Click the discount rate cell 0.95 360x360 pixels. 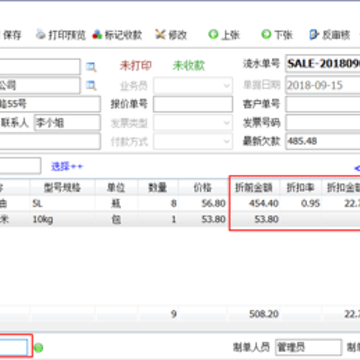click(x=301, y=203)
